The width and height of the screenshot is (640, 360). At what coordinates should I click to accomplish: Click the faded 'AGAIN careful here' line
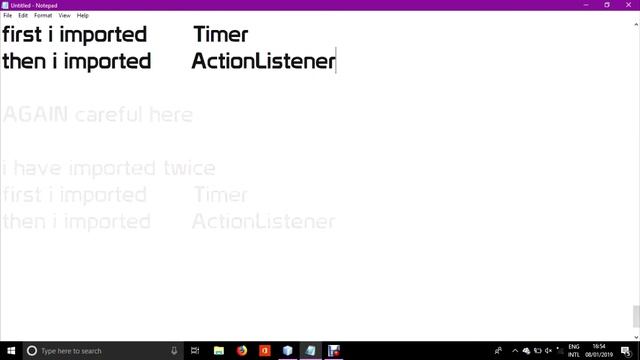pyautogui.click(x=98, y=114)
